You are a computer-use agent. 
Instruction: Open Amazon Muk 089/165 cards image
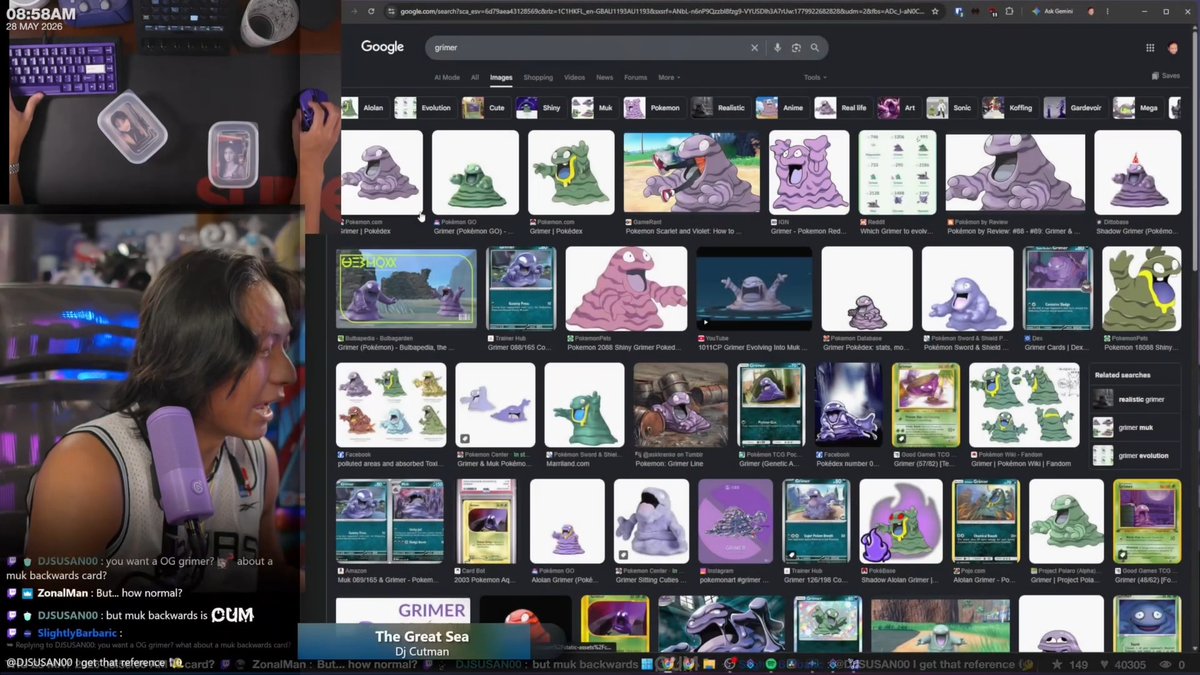click(x=390, y=522)
